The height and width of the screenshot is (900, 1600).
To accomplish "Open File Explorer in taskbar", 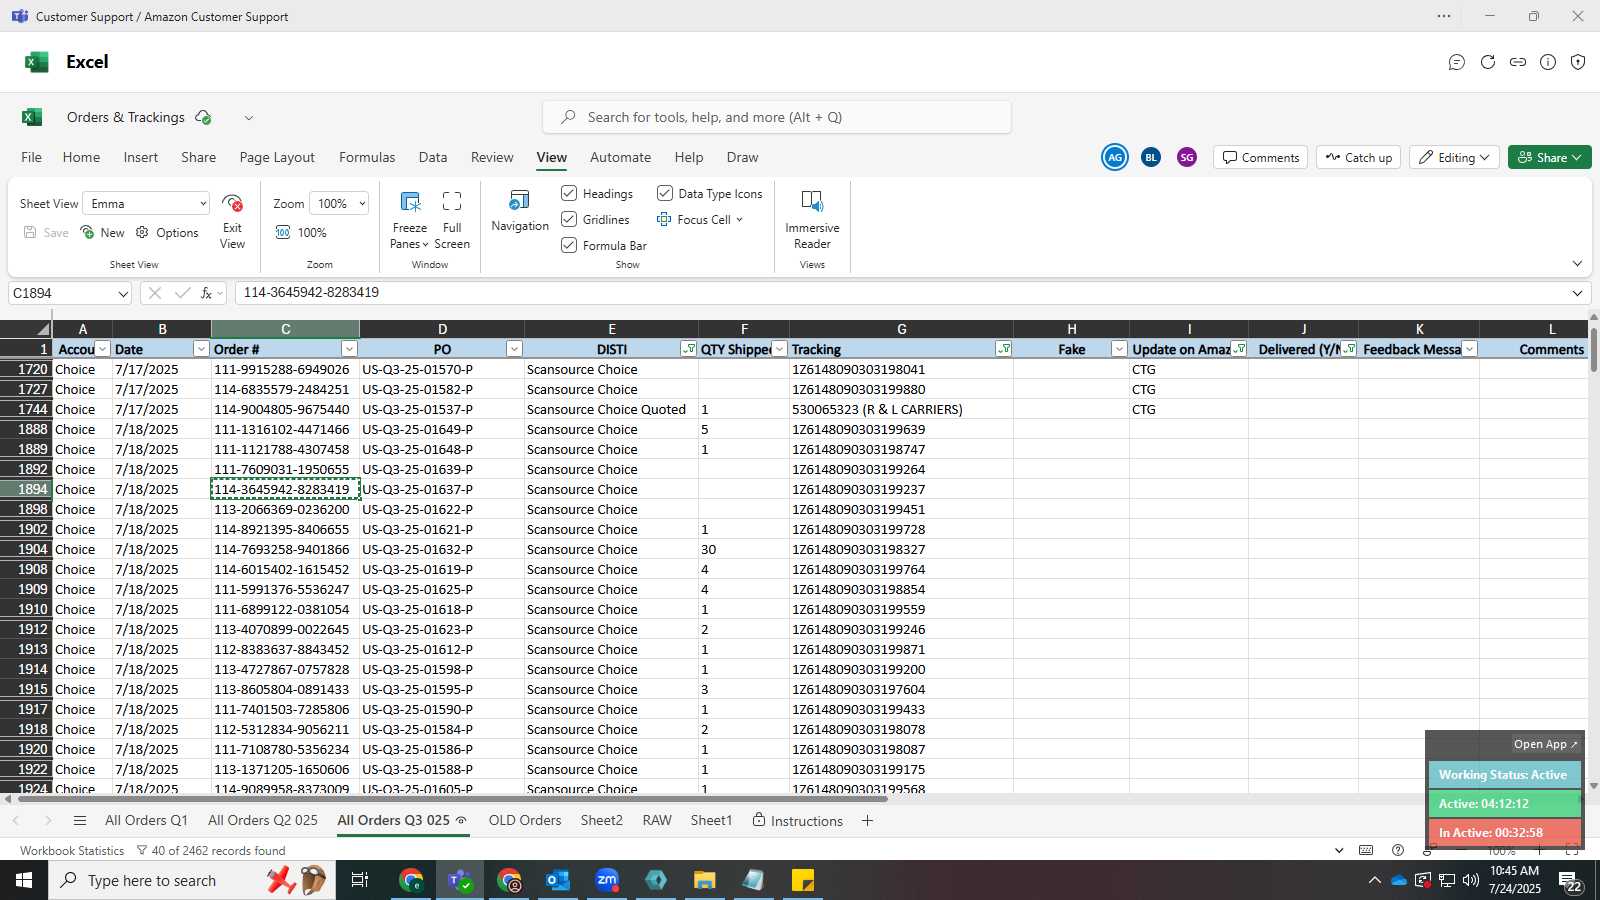I will click(705, 880).
